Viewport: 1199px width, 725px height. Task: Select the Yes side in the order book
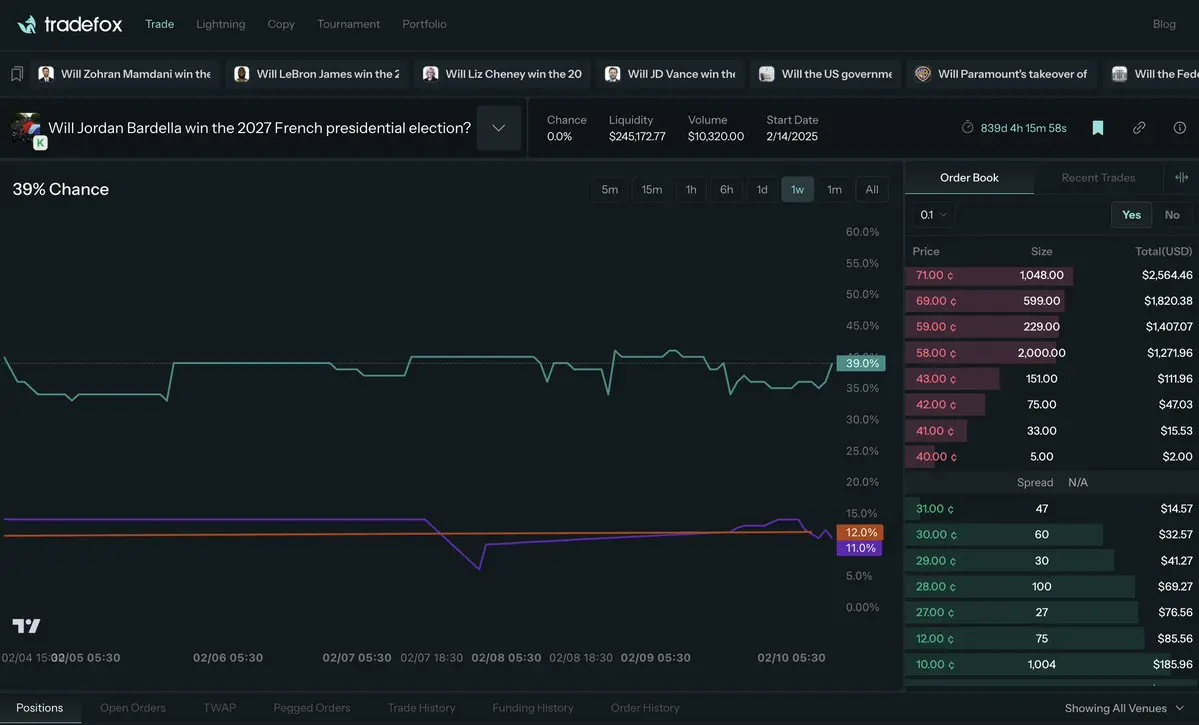click(1131, 215)
